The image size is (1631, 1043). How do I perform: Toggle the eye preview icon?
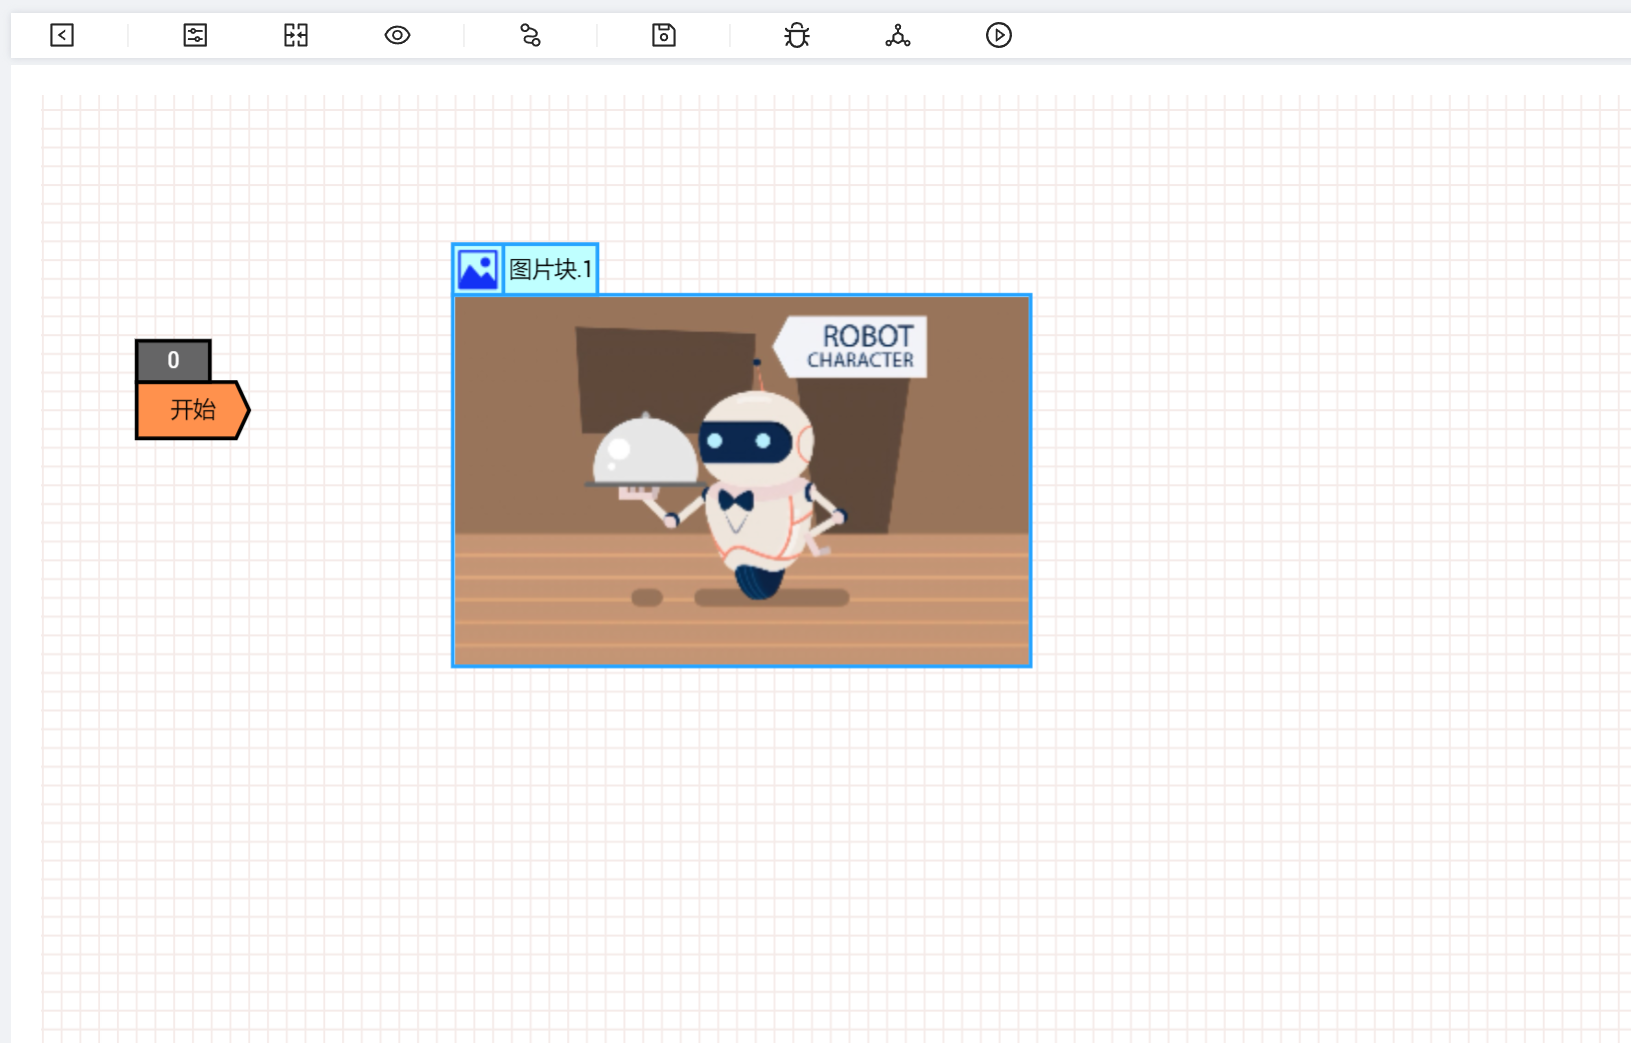tap(397, 36)
